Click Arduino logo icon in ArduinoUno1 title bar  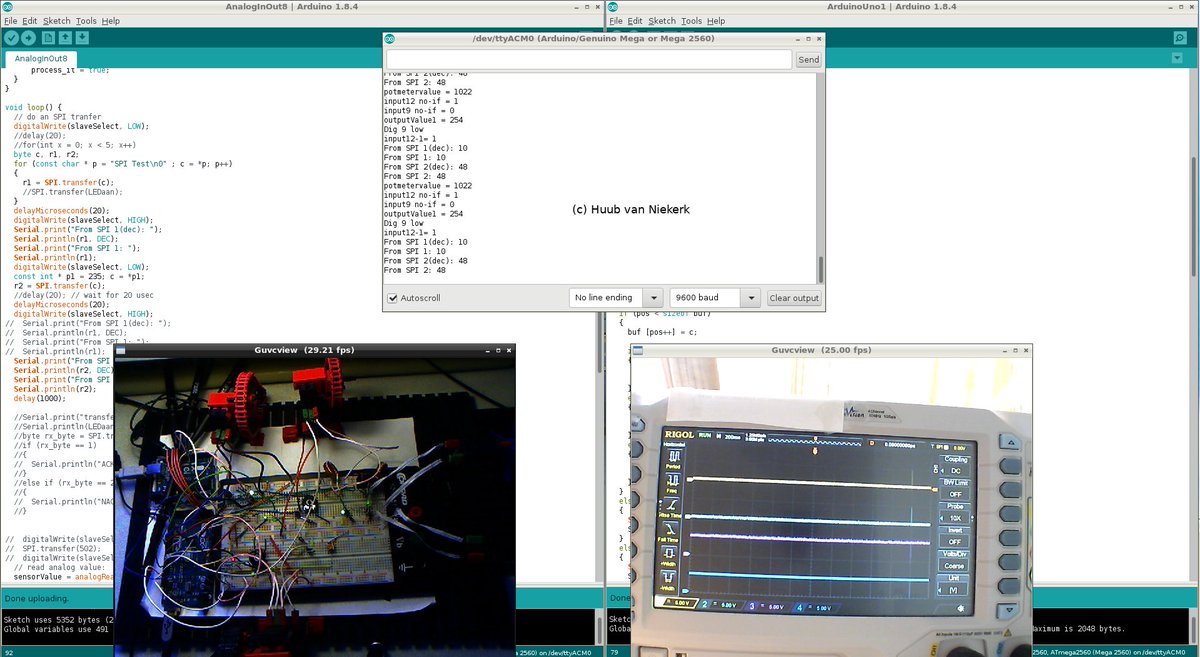point(613,7)
